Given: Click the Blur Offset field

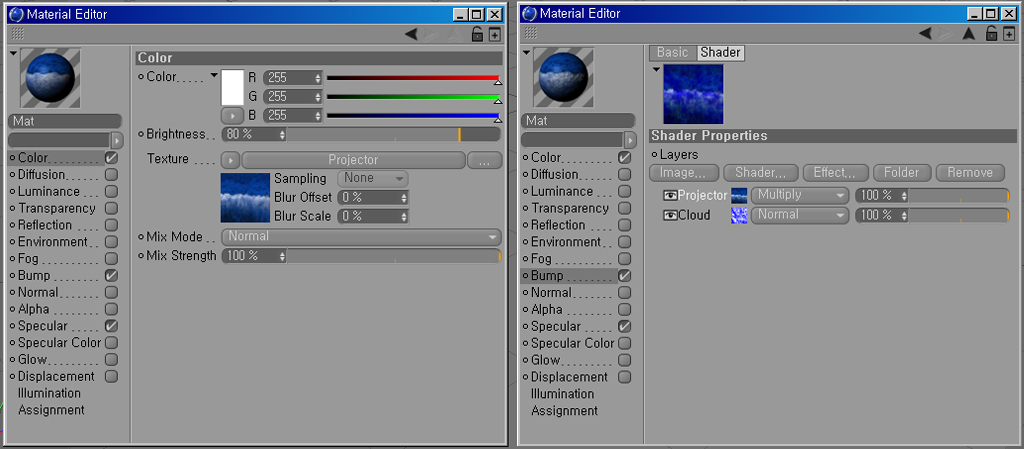Looking at the screenshot, I should (374, 197).
